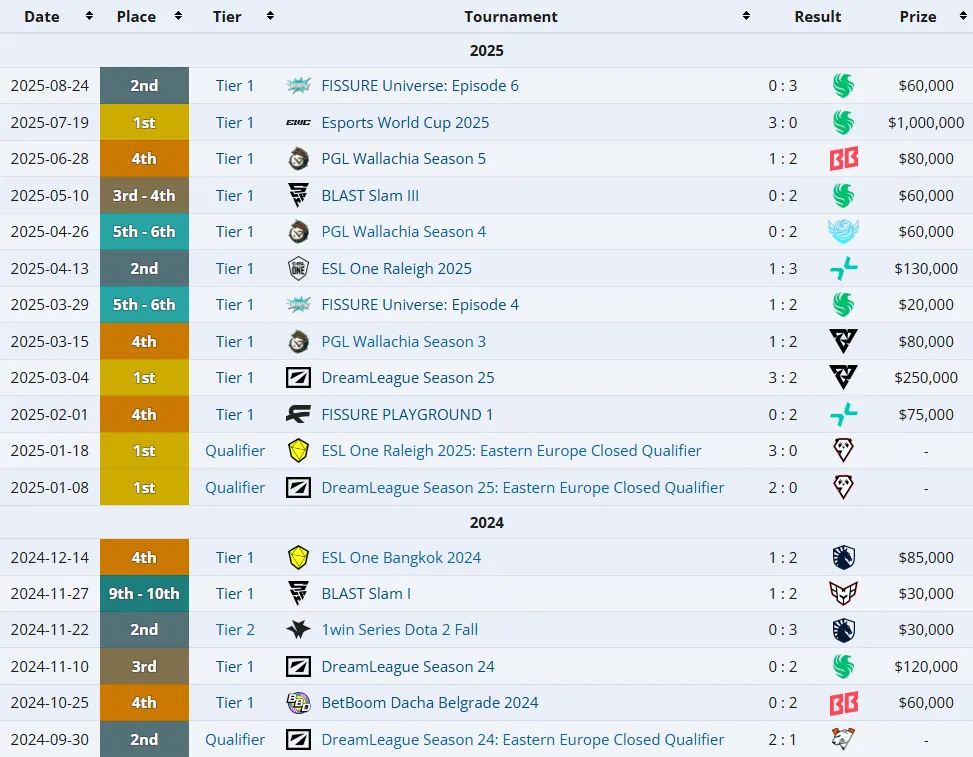Click the 2025 year section header

pos(486,50)
